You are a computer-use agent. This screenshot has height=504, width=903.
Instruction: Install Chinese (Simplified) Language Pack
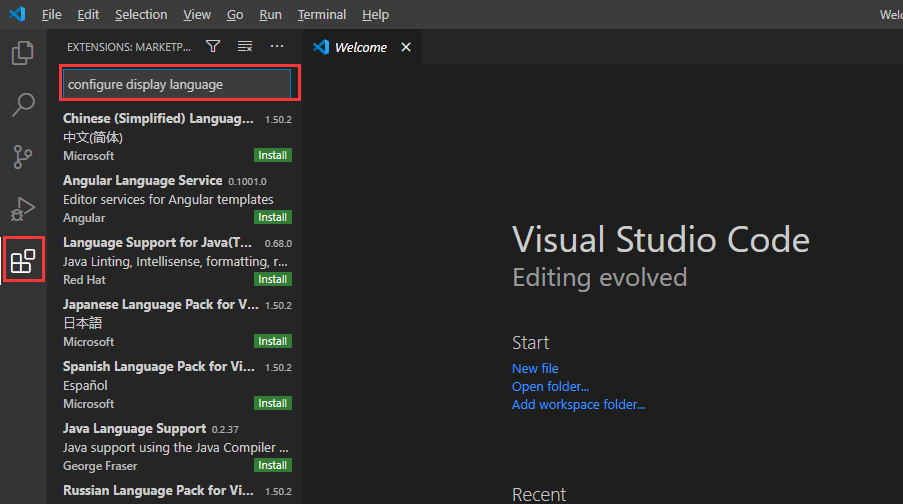pos(272,155)
